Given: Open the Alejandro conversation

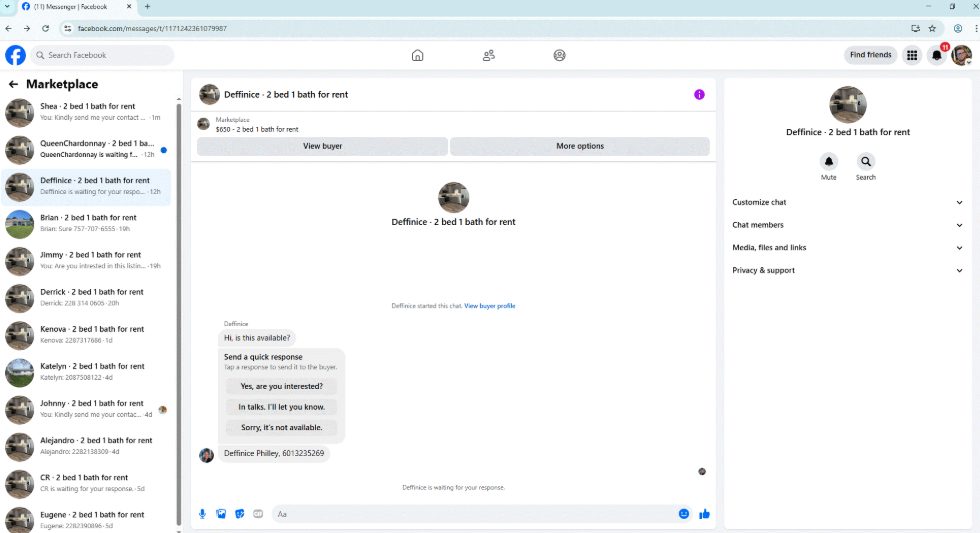Looking at the screenshot, I should point(86,446).
